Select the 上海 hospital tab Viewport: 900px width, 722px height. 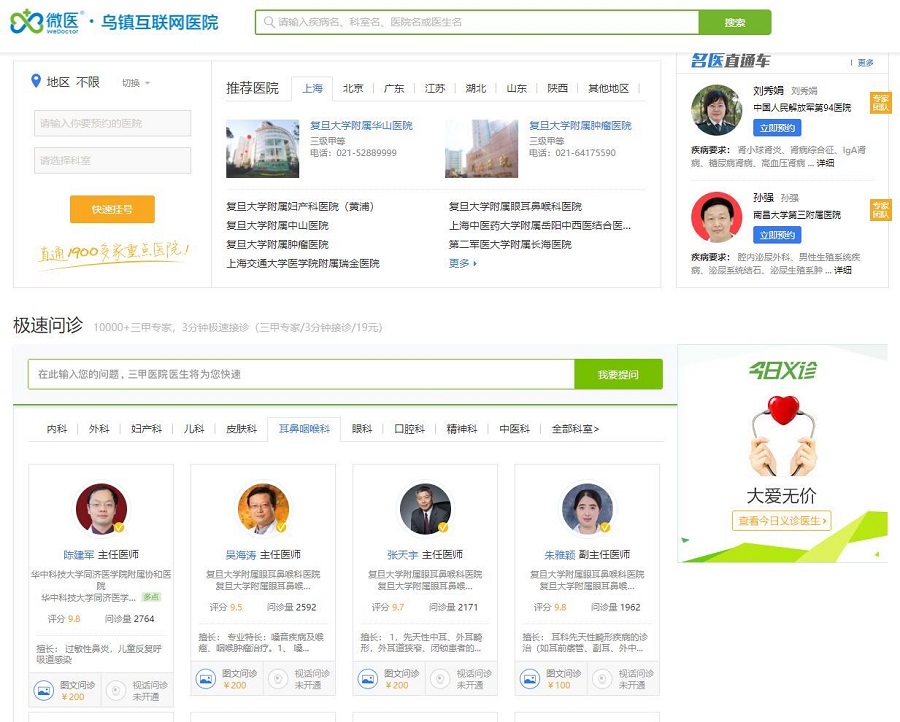tap(312, 88)
